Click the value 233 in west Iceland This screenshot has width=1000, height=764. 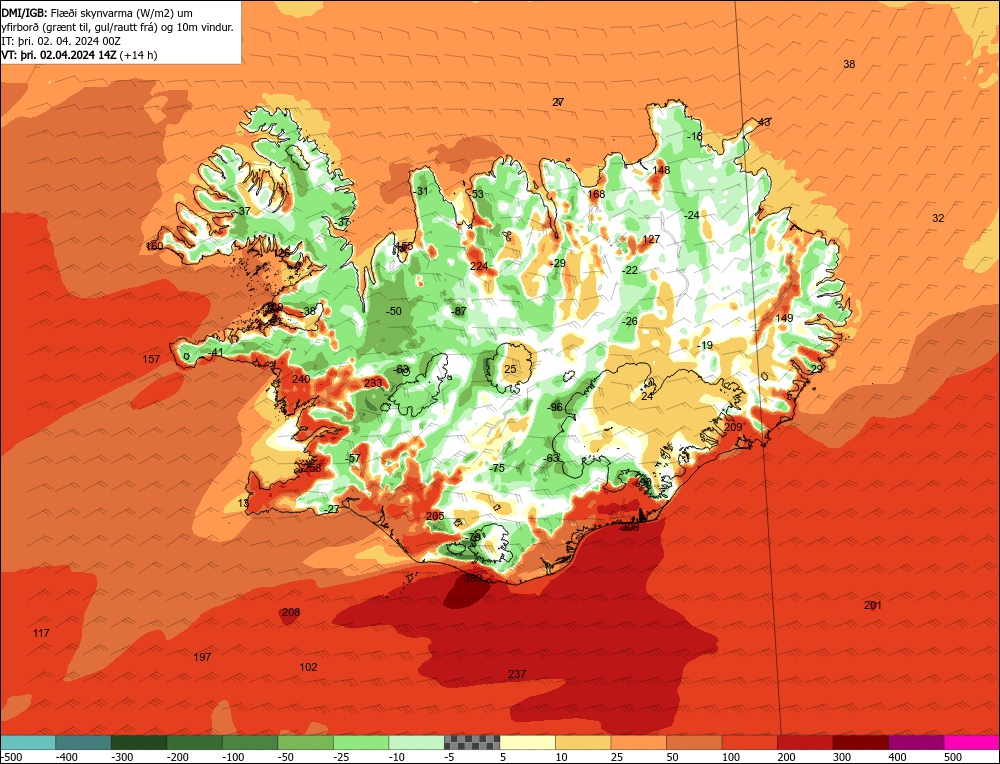(x=373, y=383)
